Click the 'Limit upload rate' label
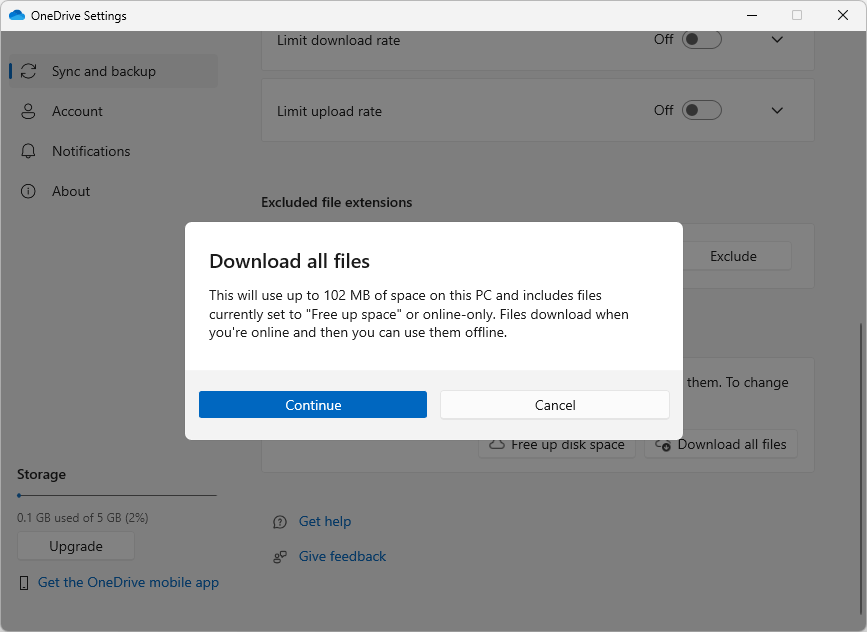Image resolution: width=867 pixels, height=632 pixels. coord(330,111)
